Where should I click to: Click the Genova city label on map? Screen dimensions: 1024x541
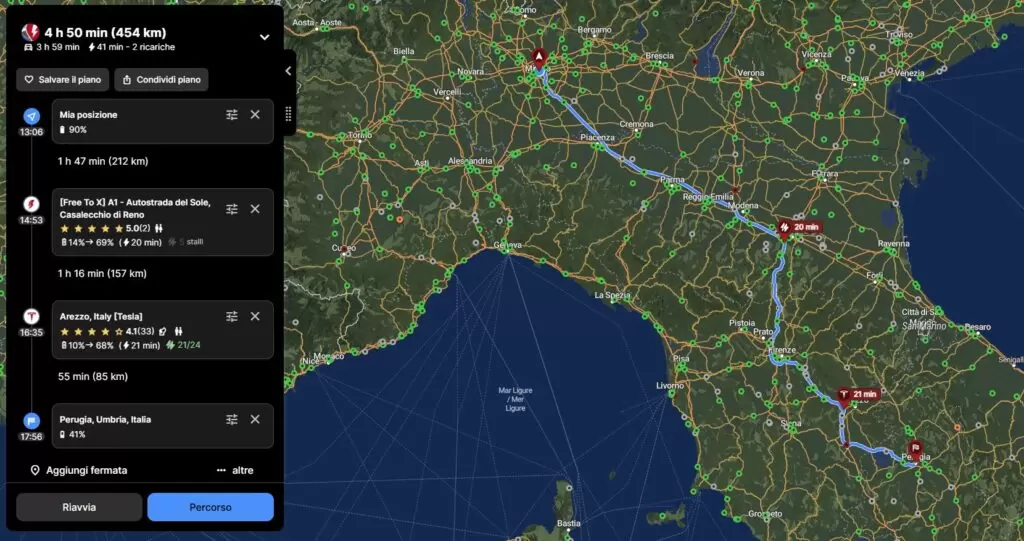click(508, 245)
